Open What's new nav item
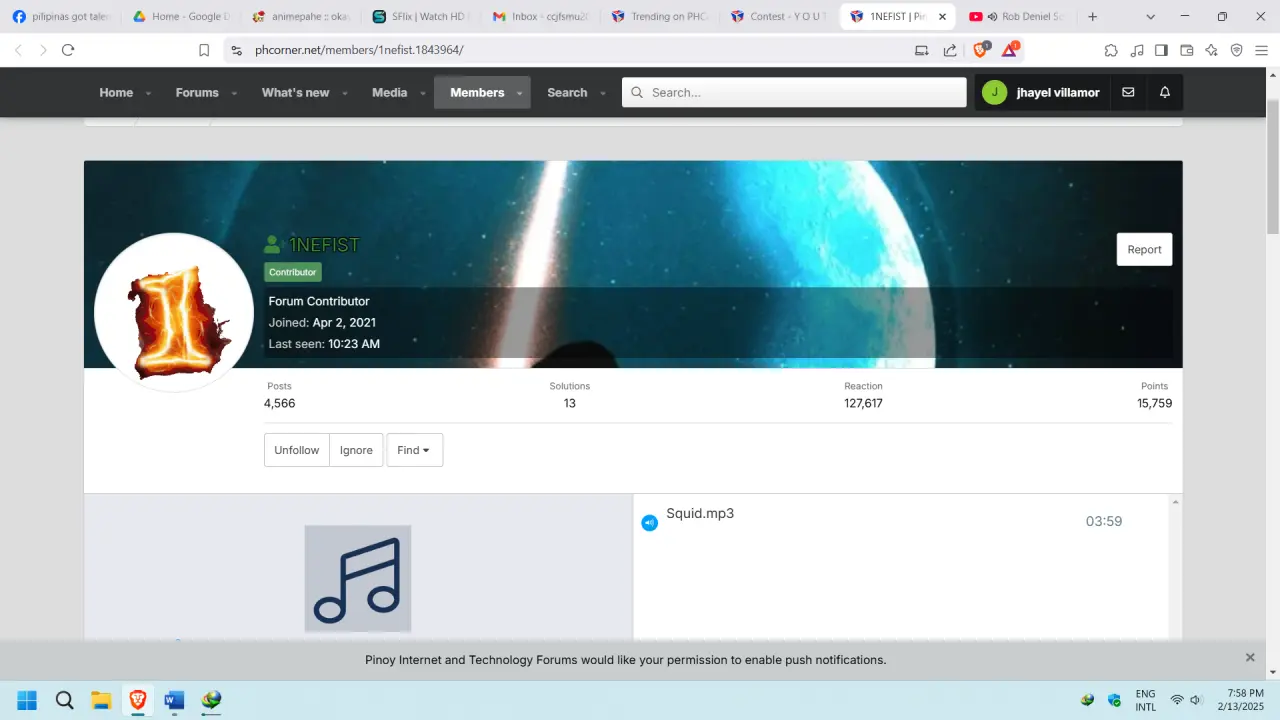Screen dimensions: 1280x720 (x=295, y=92)
